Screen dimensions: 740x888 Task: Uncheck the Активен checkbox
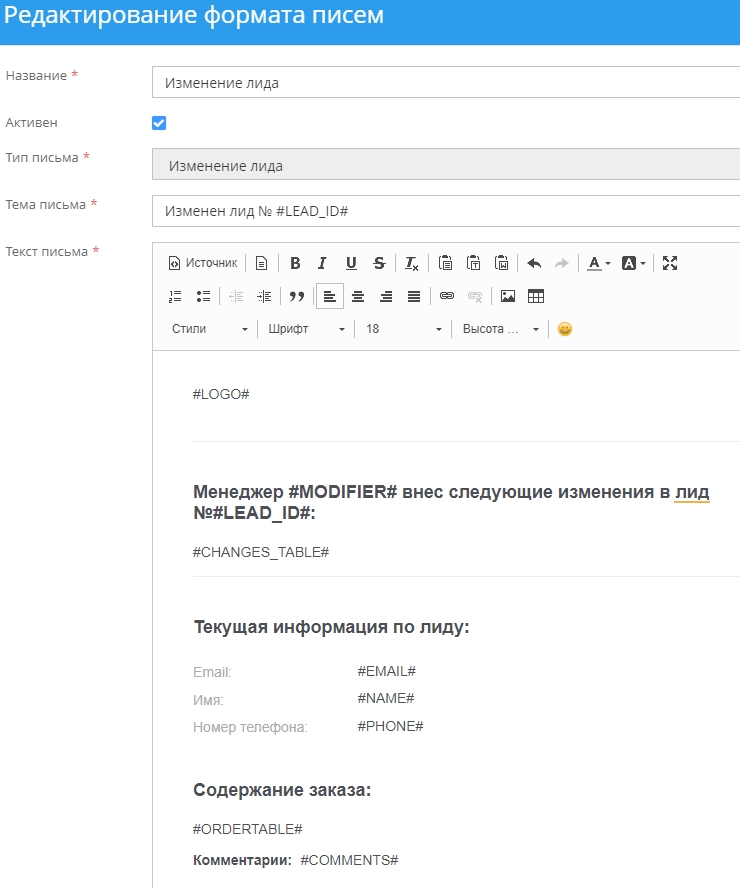click(x=159, y=123)
